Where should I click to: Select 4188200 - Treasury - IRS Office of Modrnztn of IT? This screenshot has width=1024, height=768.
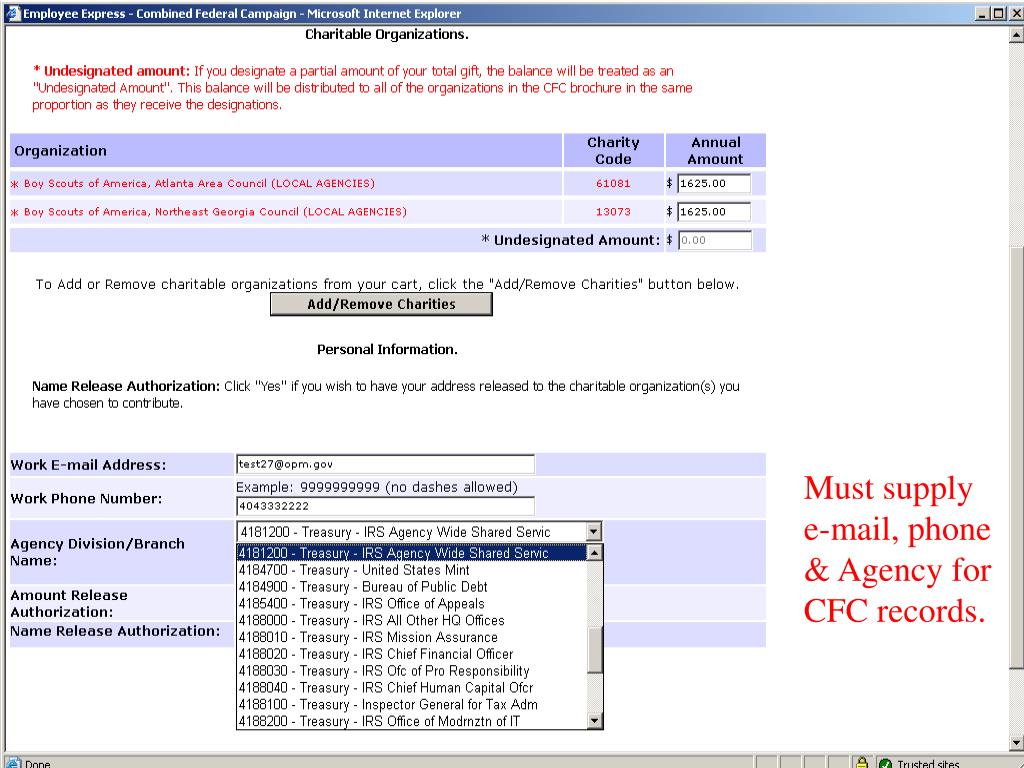click(x=411, y=722)
